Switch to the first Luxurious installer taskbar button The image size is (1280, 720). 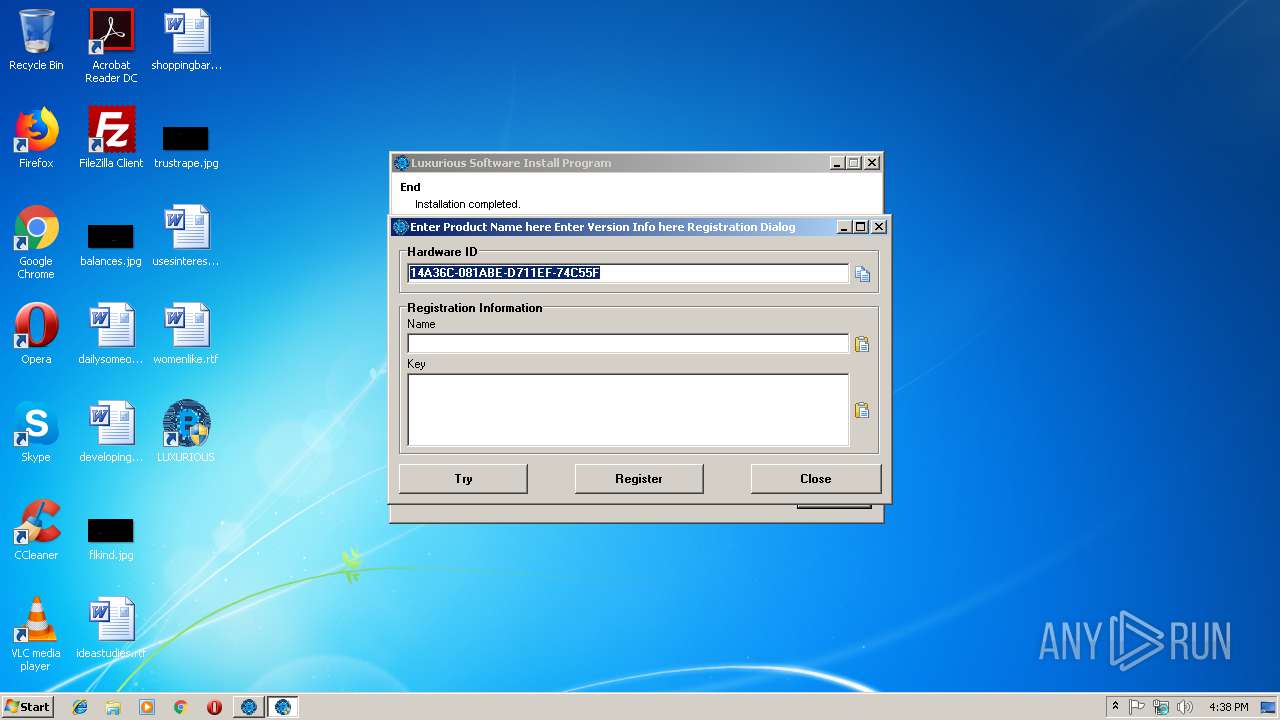tap(249, 707)
